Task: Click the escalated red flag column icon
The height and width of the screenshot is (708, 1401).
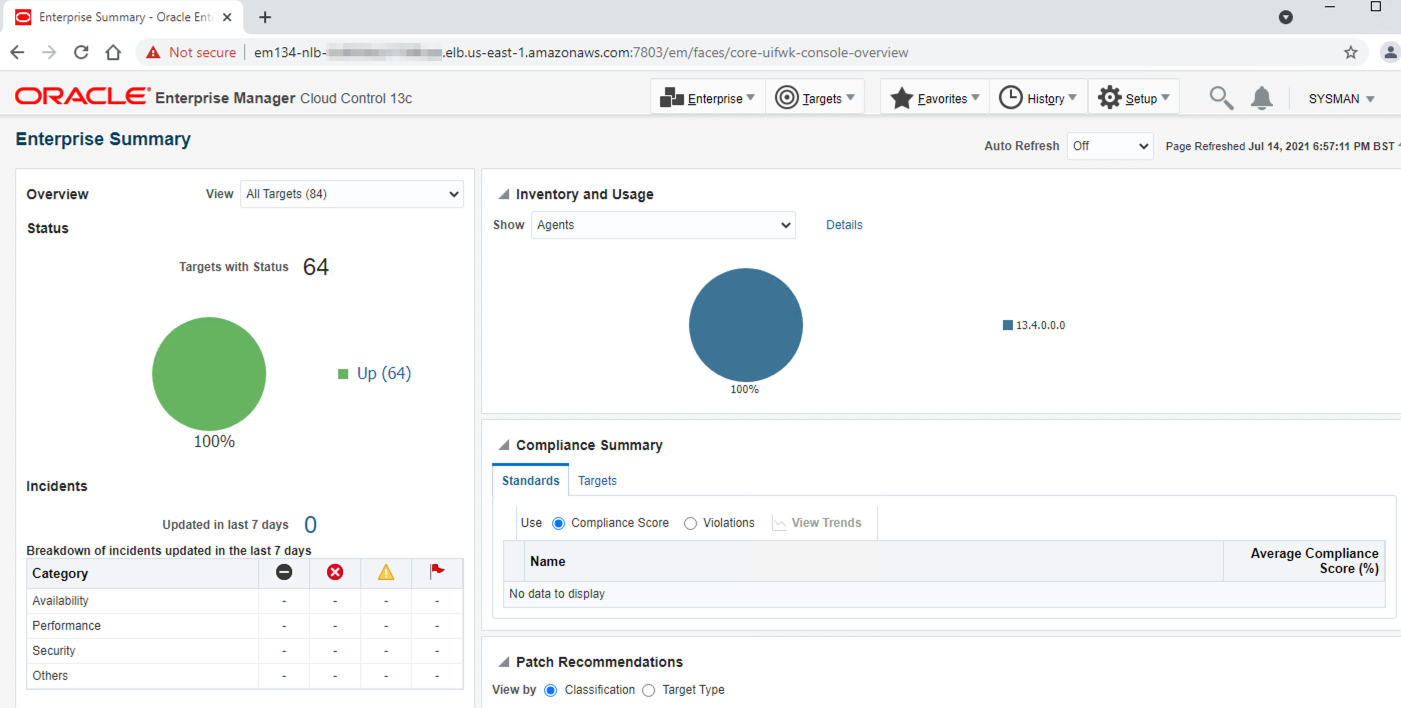Action: [x=437, y=572]
